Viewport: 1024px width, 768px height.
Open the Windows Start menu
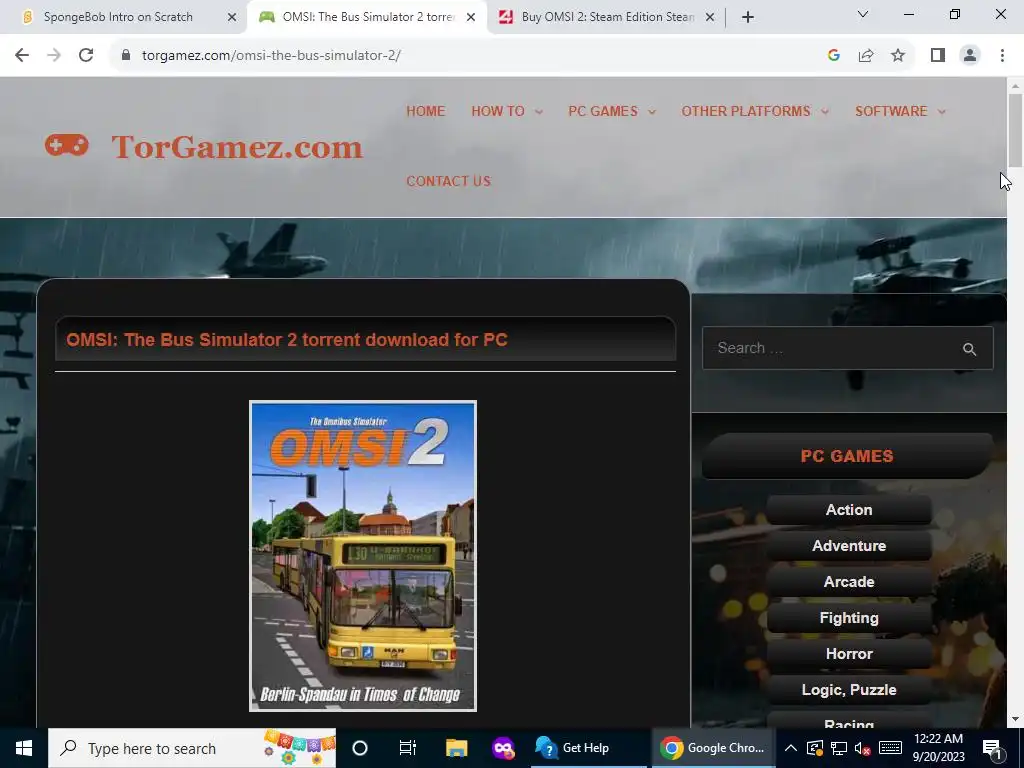(24, 748)
